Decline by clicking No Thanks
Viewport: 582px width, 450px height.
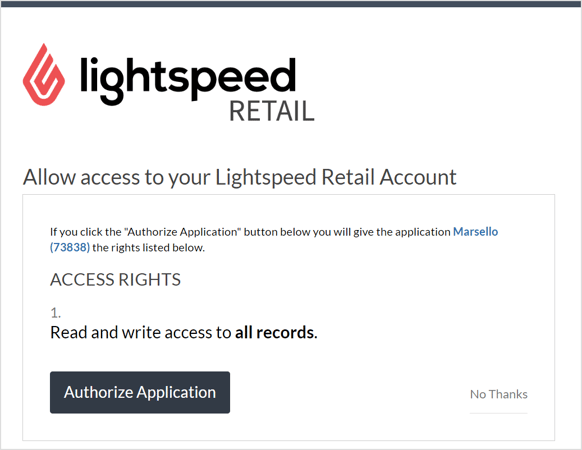coord(498,394)
